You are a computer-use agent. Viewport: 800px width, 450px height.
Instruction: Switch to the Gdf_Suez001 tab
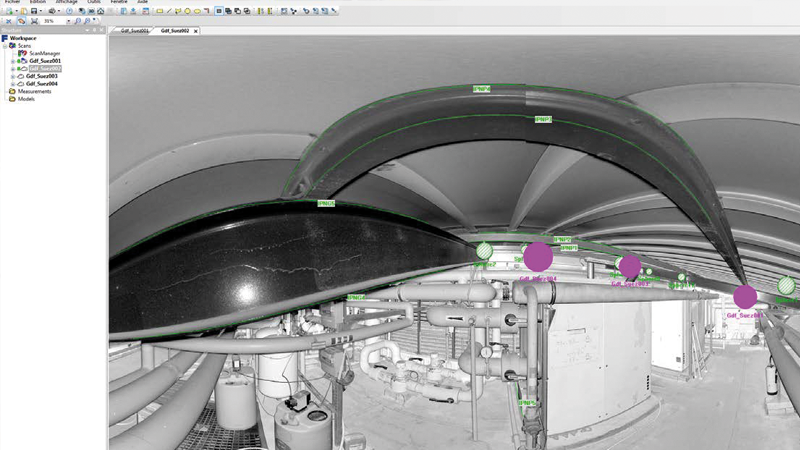coord(134,31)
